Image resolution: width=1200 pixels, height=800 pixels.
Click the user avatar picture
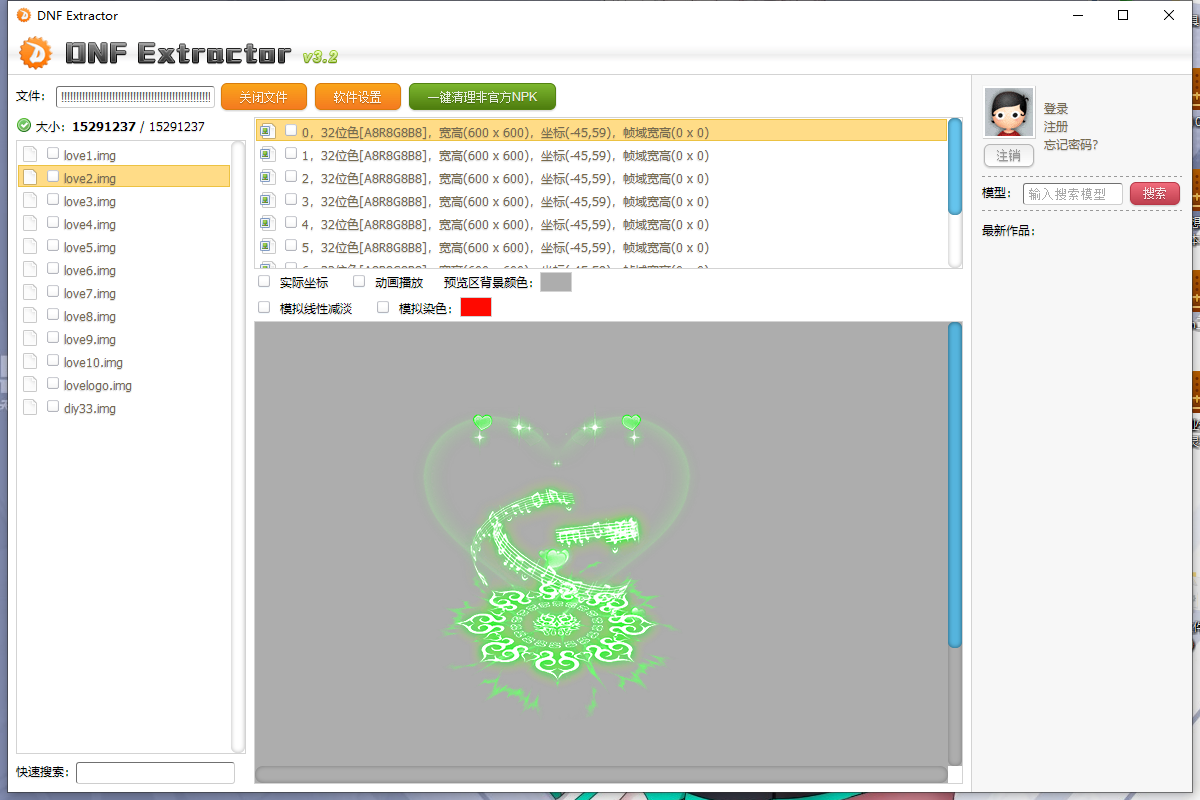click(1009, 112)
